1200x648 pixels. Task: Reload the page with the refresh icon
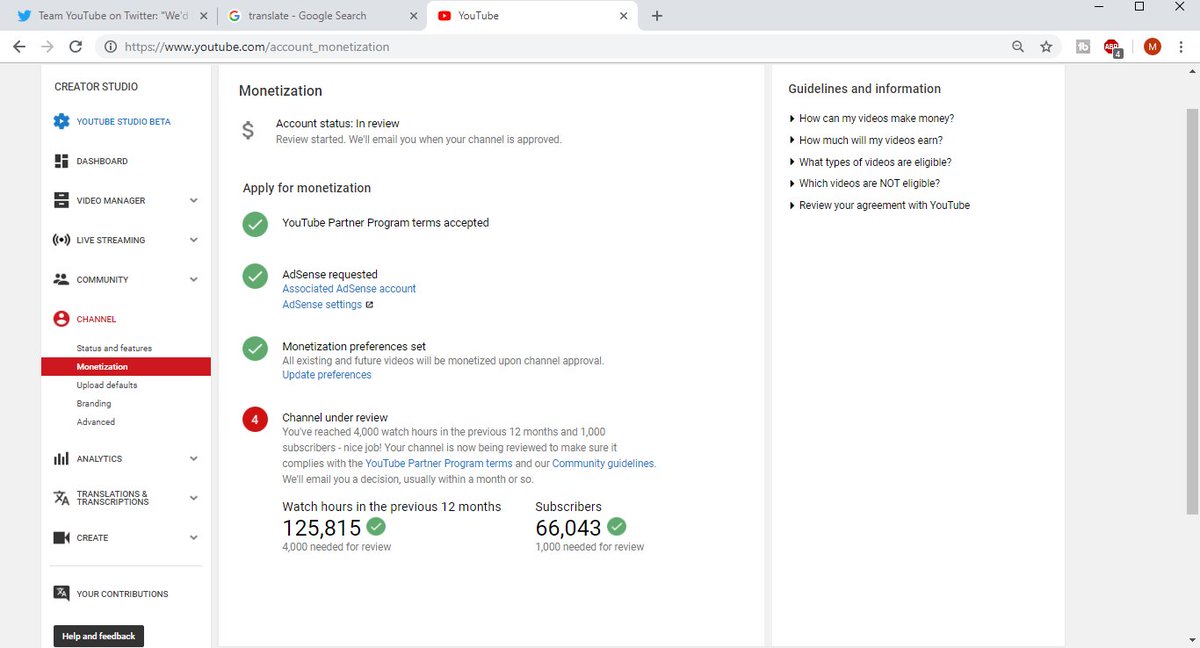(x=75, y=46)
